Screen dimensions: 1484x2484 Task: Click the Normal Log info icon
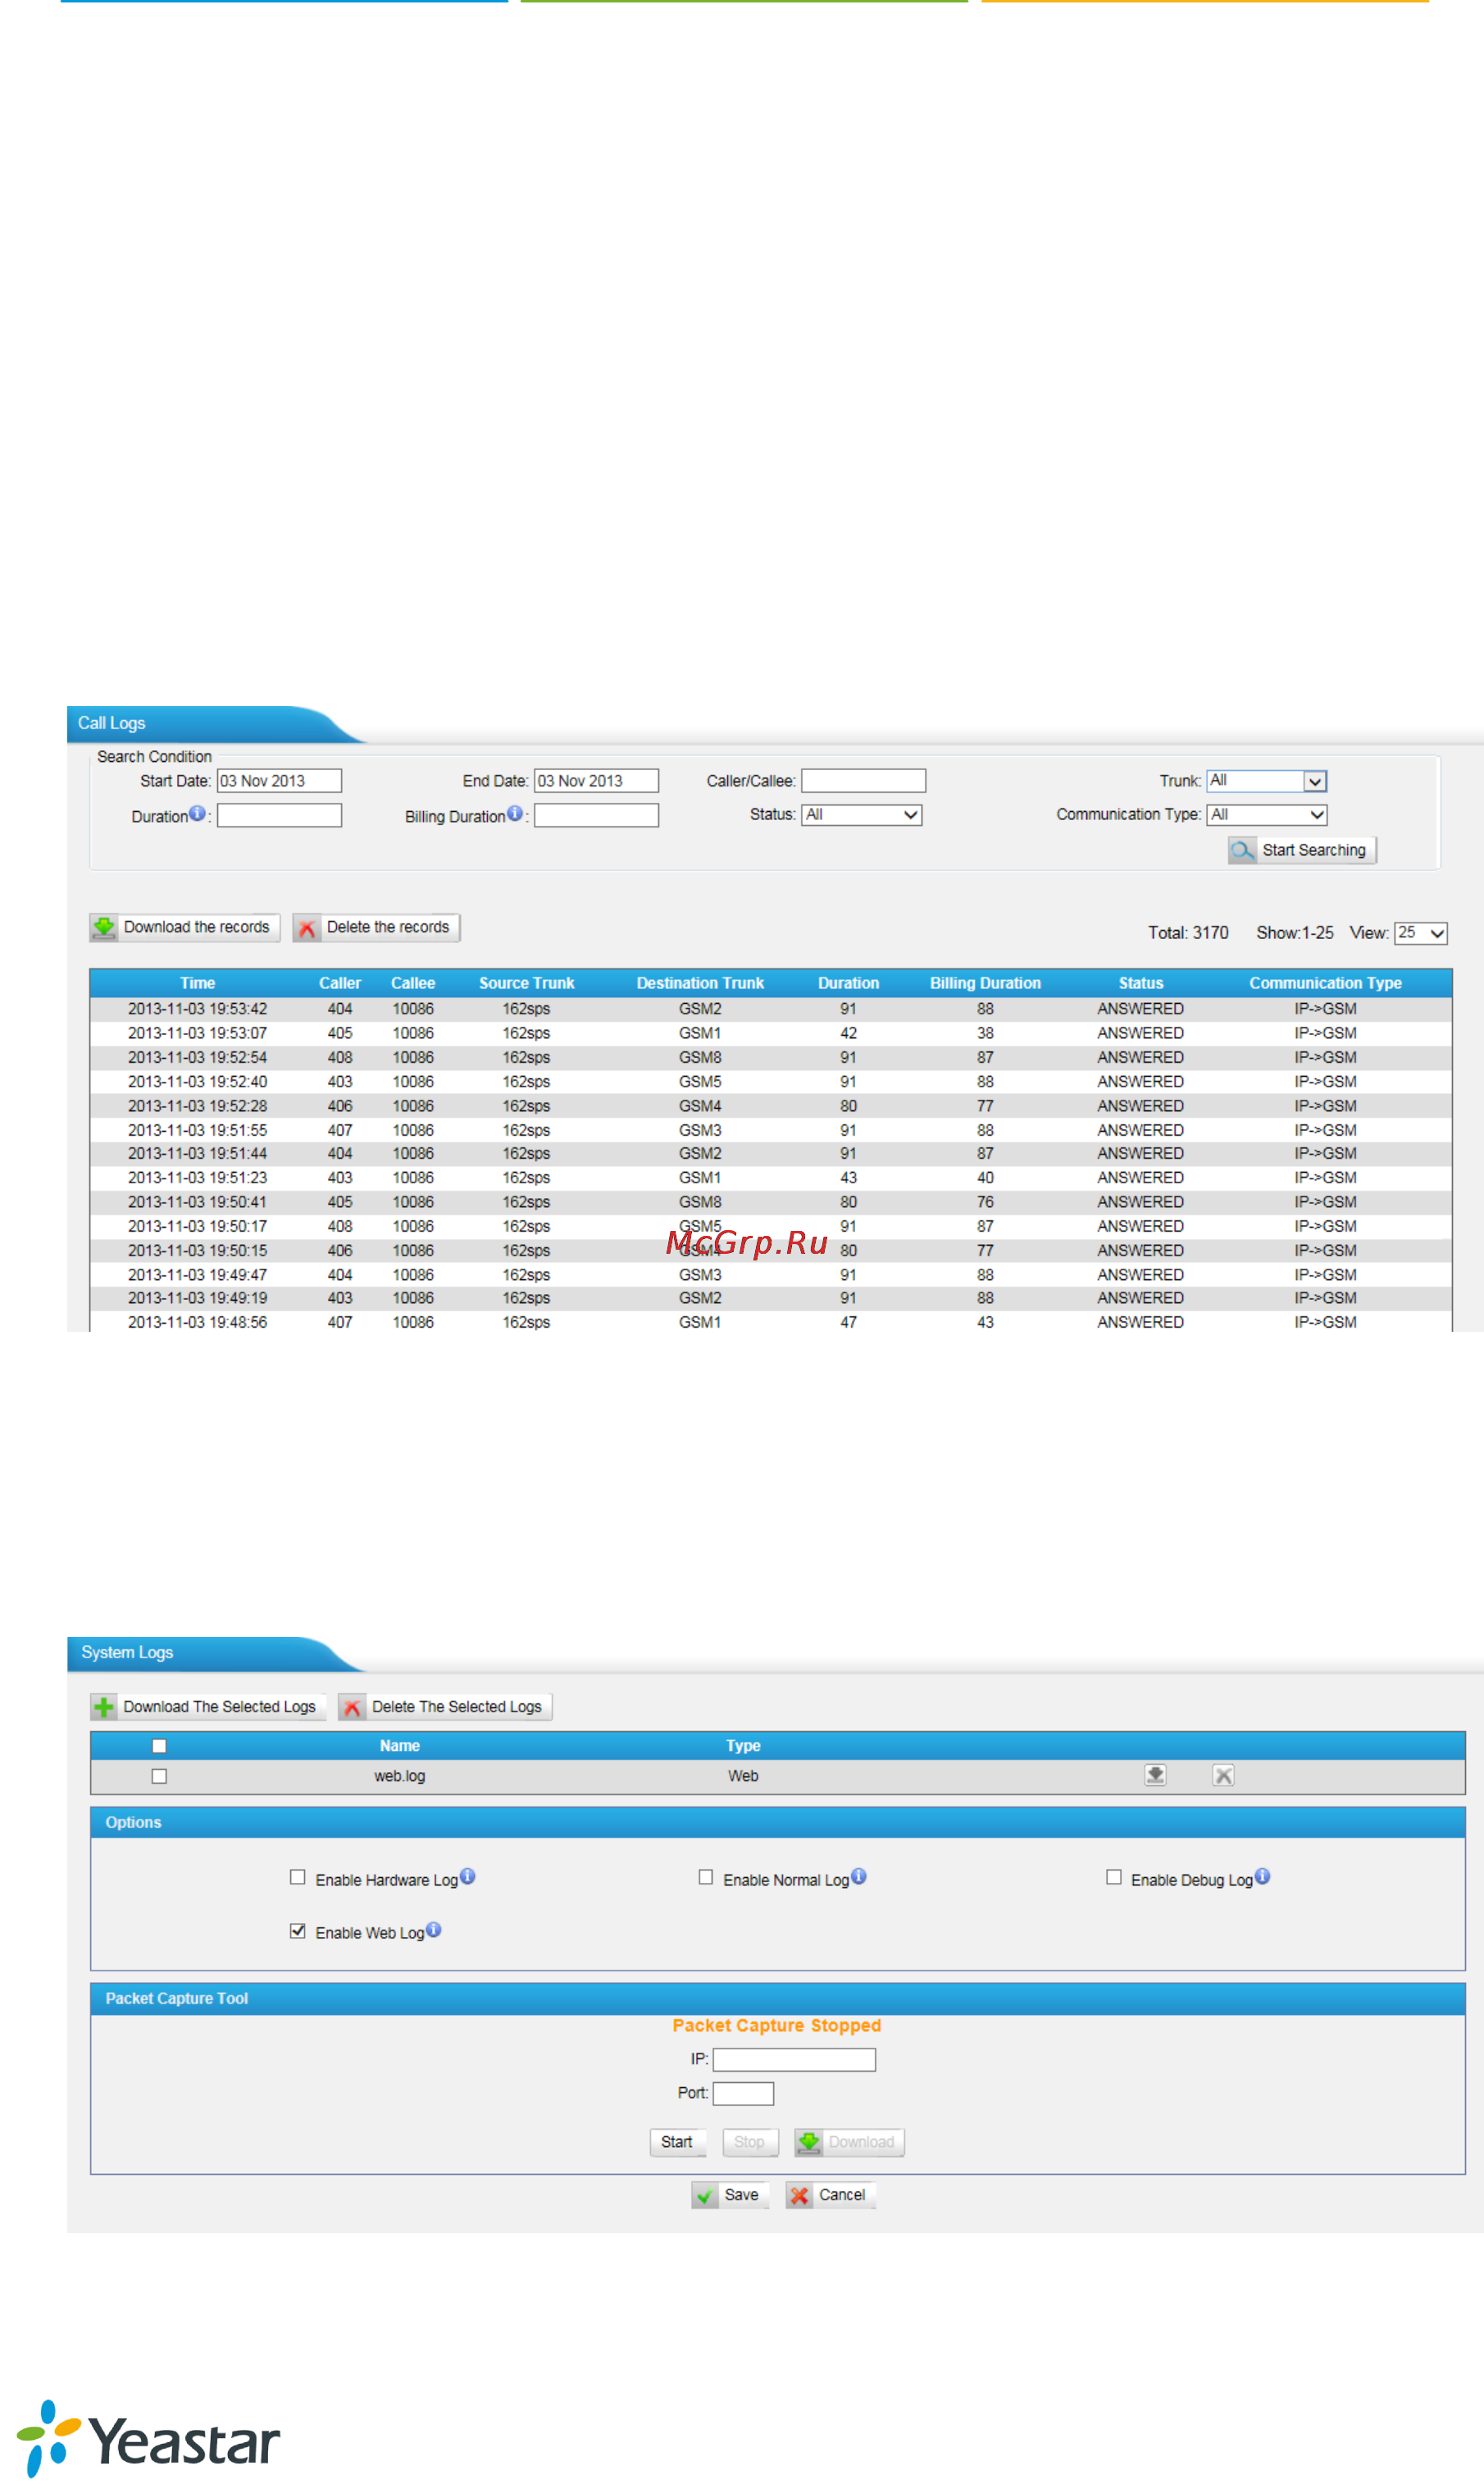pos(859,1876)
